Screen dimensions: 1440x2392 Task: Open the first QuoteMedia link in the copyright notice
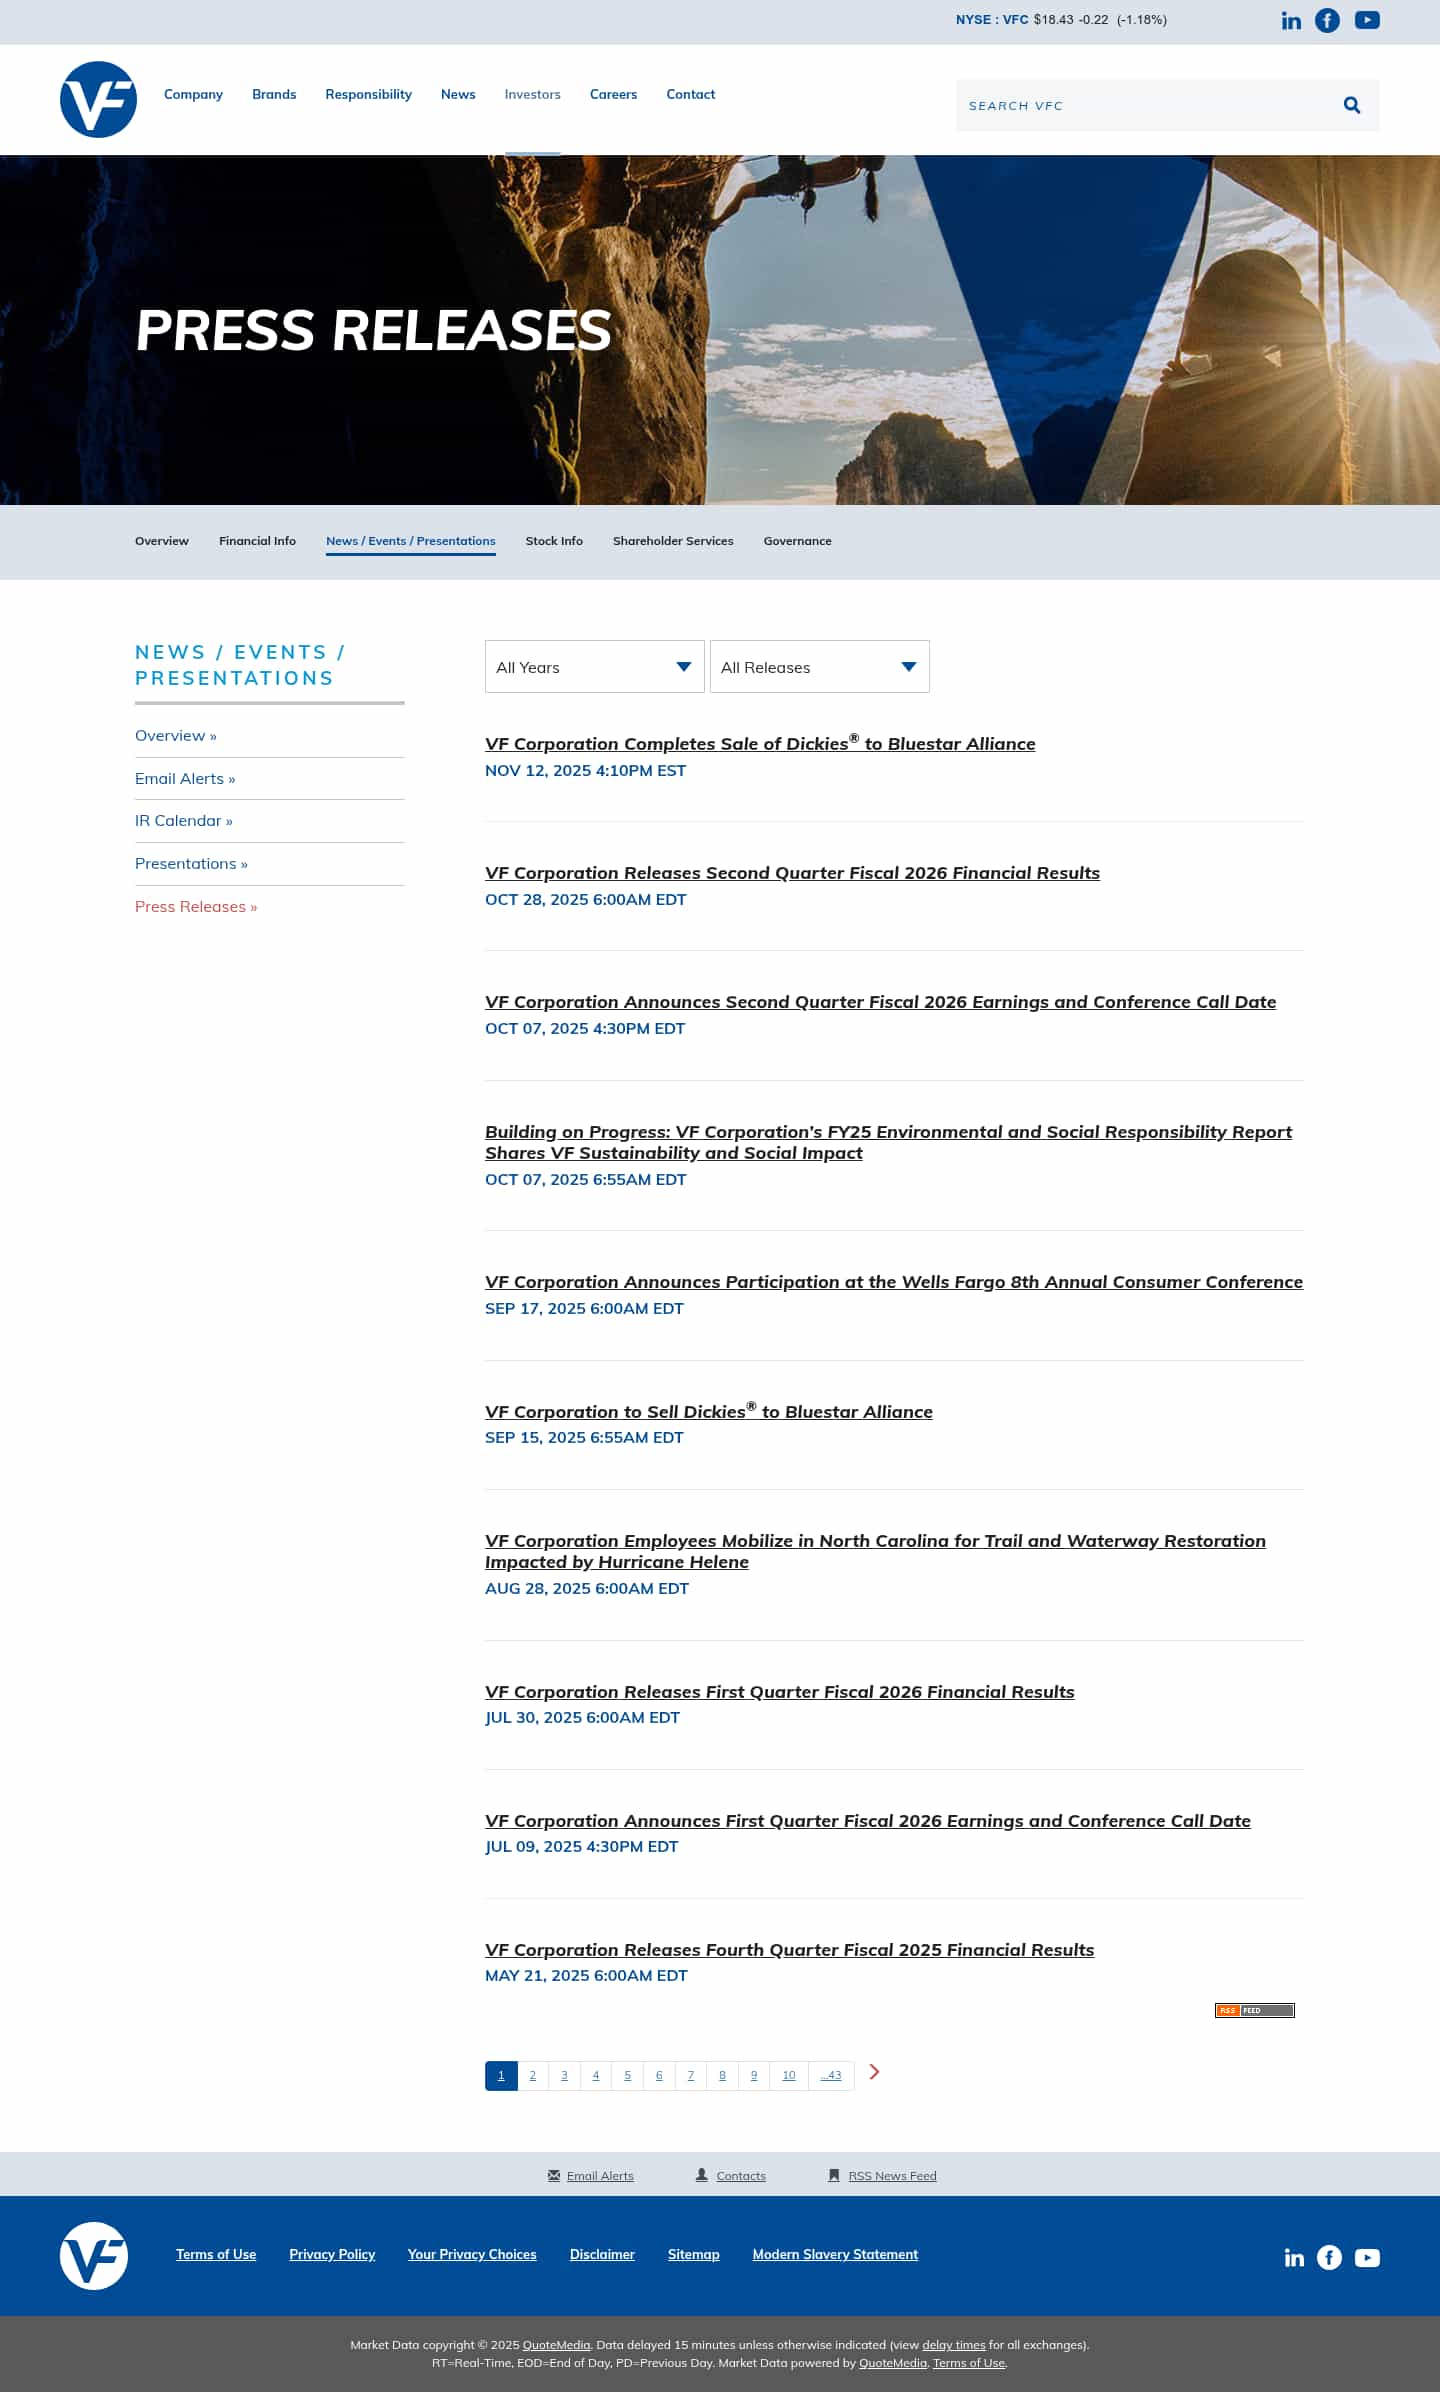pos(556,2344)
